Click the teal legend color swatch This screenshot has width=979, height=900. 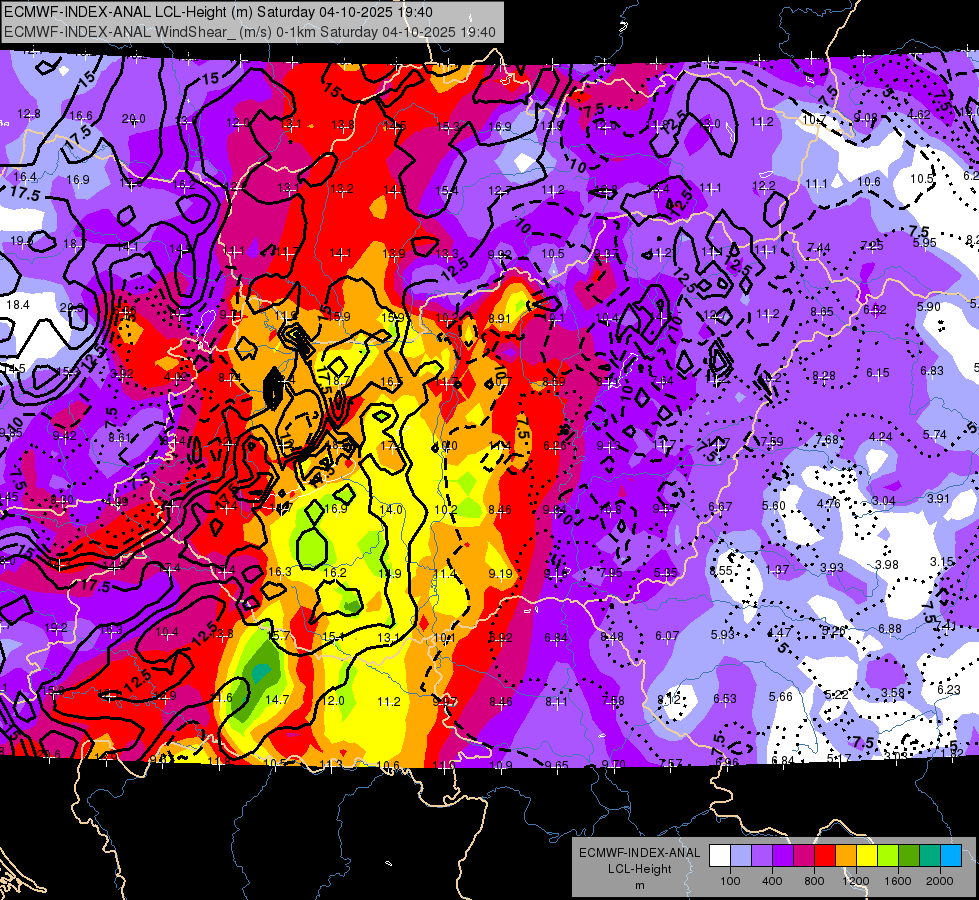(930, 856)
